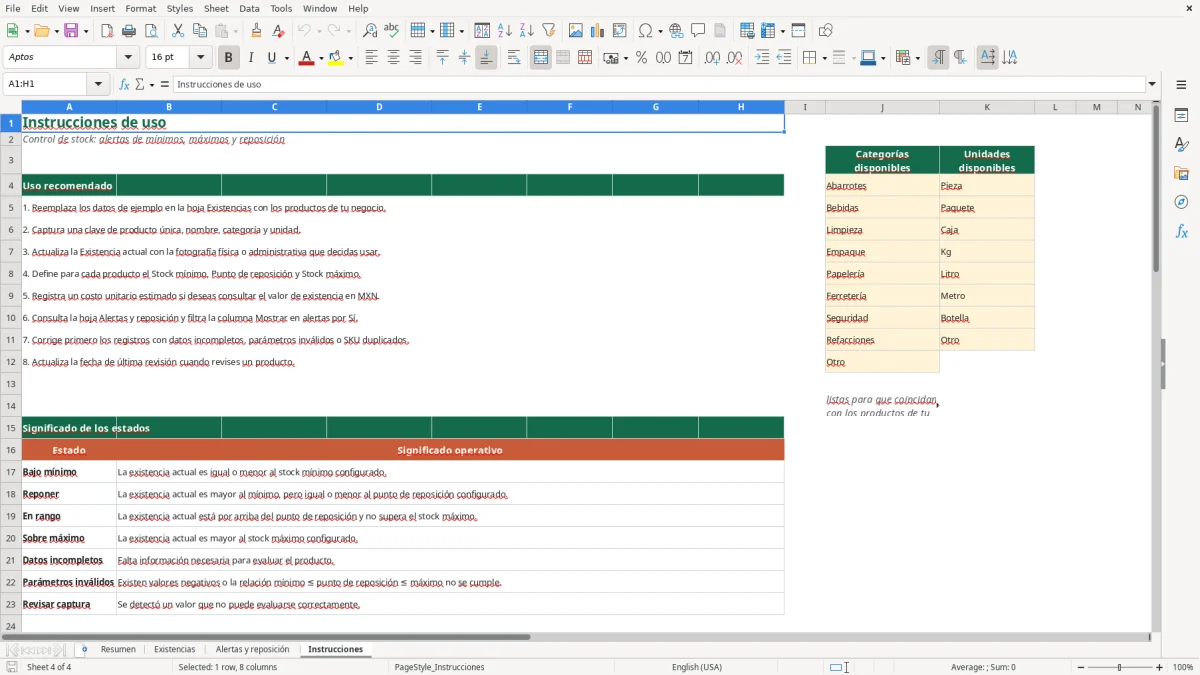Adjust the zoom slider
The height and width of the screenshot is (675, 1200).
point(1119,667)
